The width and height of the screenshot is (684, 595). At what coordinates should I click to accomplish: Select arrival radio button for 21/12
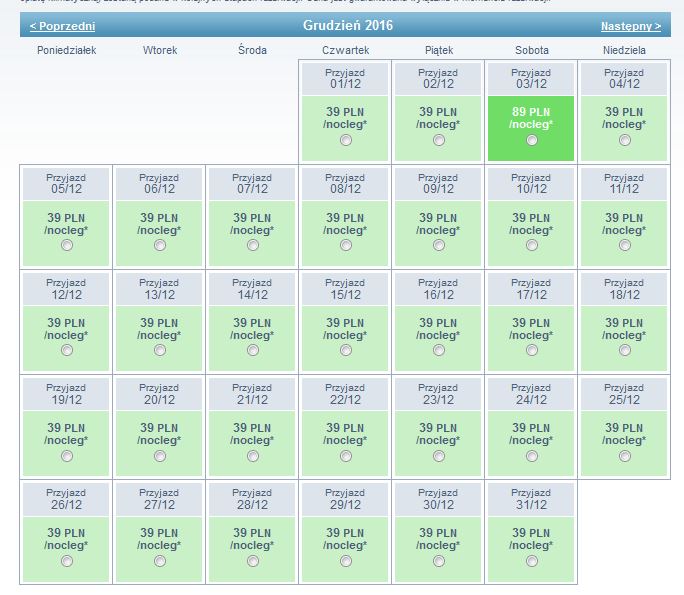pos(253,456)
